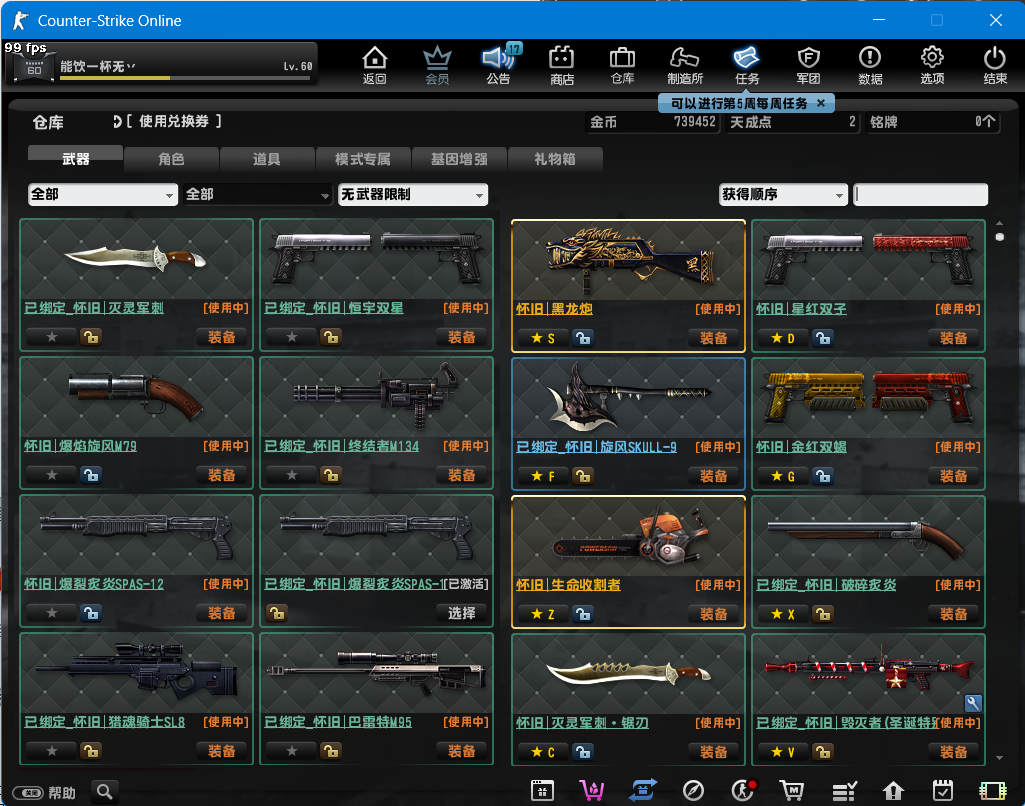The width and height of the screenshot is (1025, 806).
Task: Open 选项 settings gear icon
Action: (x=932, y=65)
